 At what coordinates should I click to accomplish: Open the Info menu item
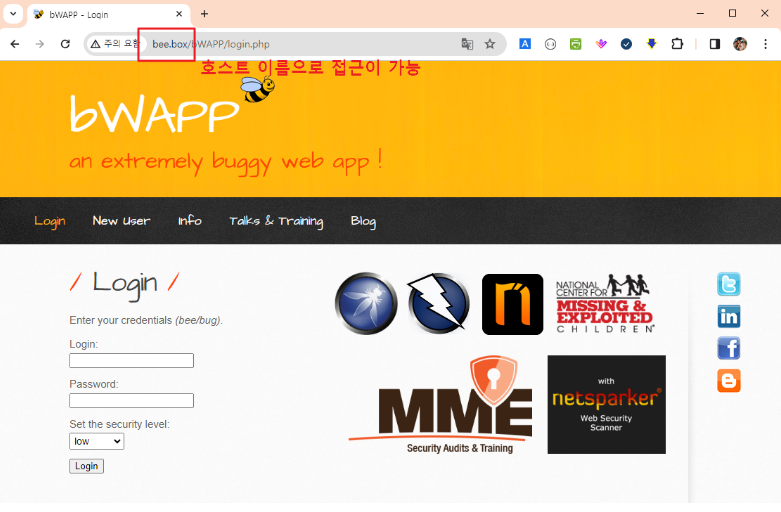pyautogui.click(x=190, y=221)
